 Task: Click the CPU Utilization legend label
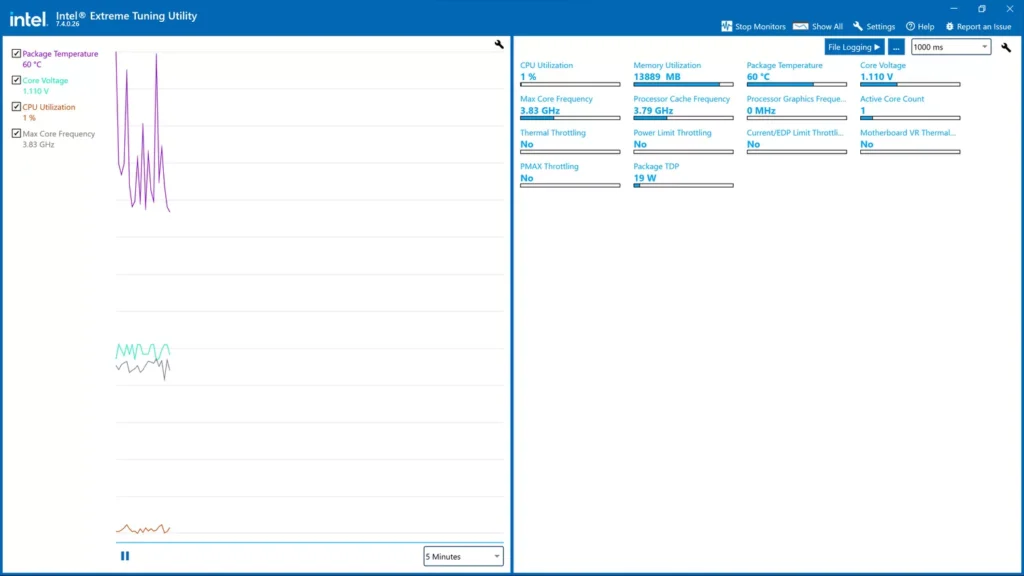(49, 107)
